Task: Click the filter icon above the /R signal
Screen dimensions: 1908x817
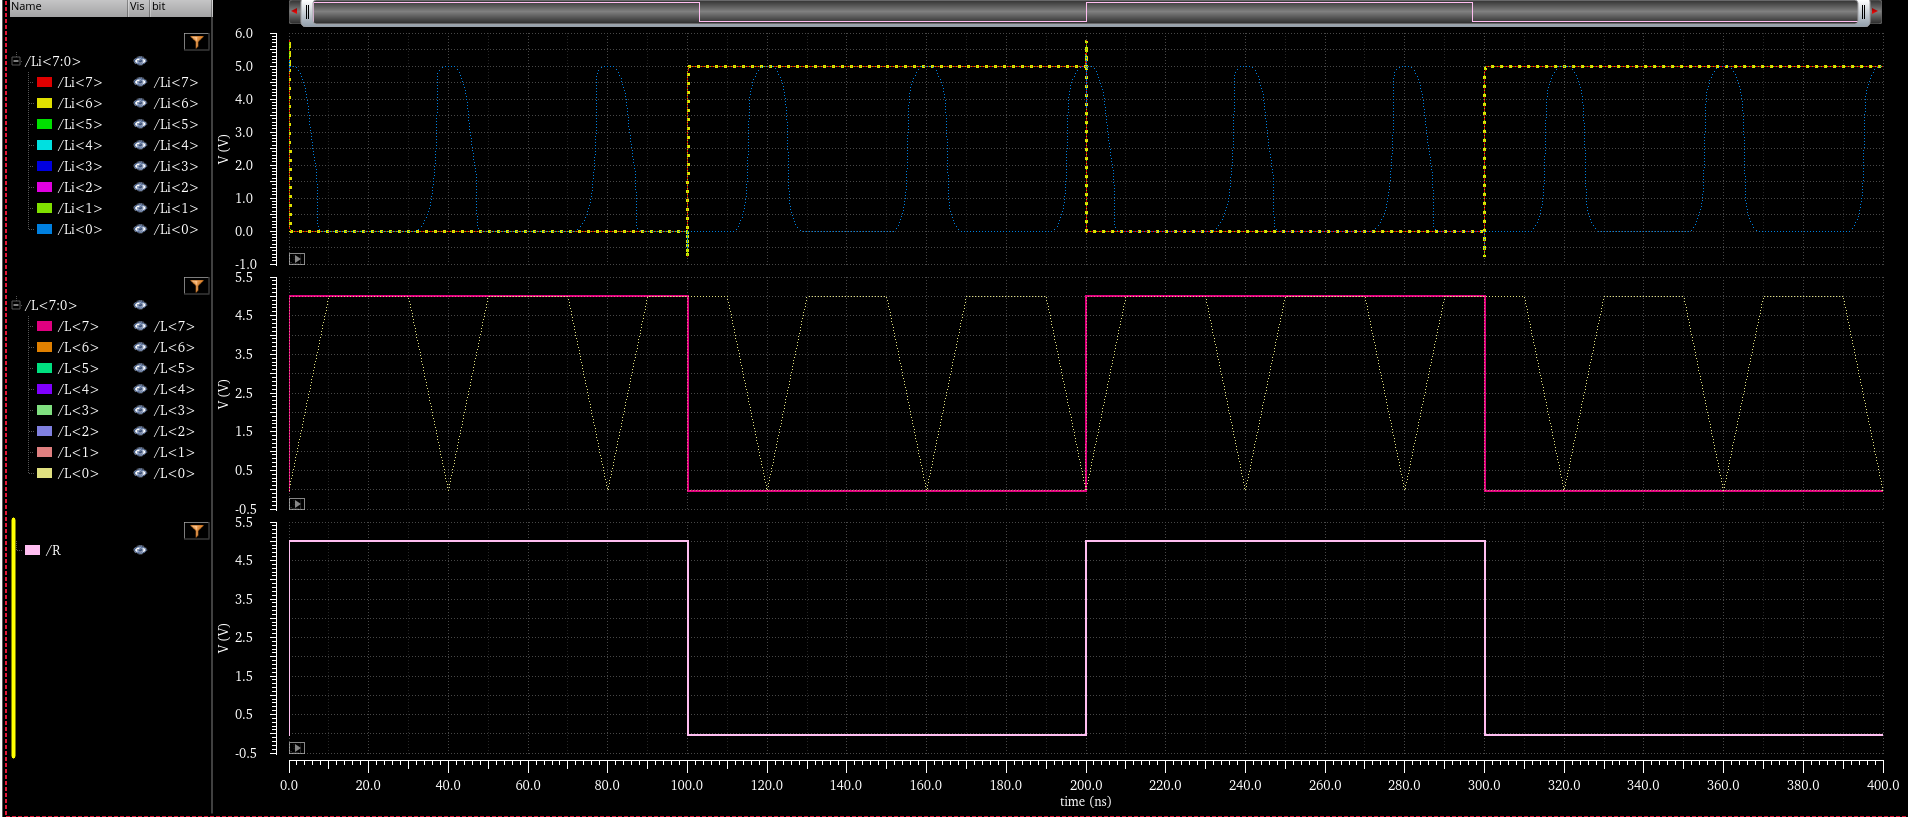Action: (x=196, y=531)
